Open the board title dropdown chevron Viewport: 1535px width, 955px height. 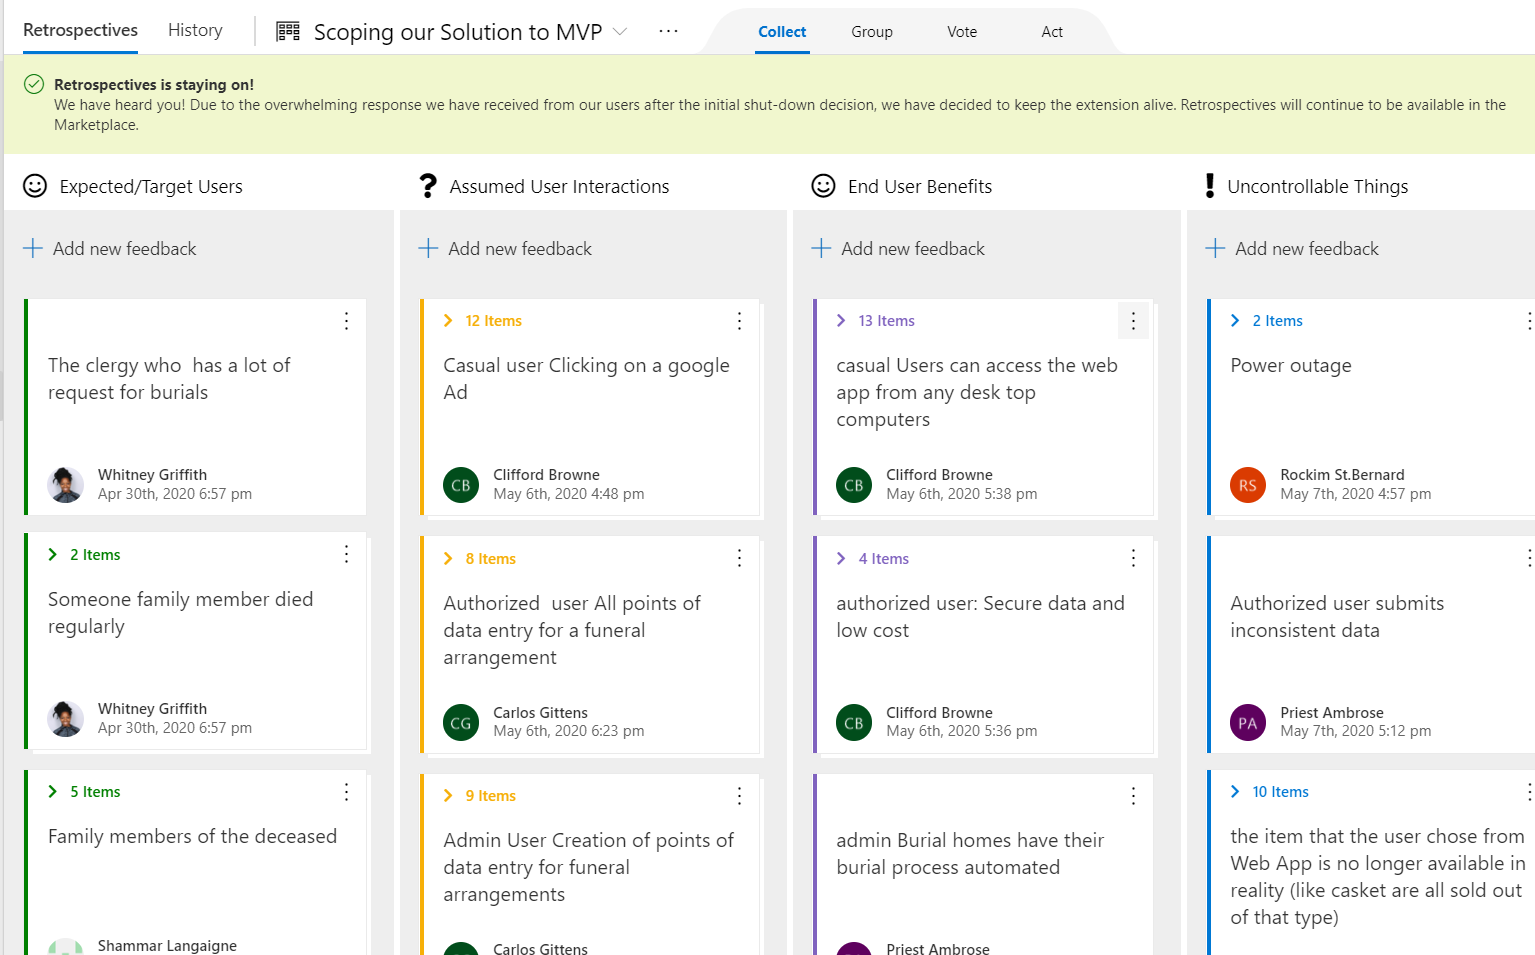(620, 31)
